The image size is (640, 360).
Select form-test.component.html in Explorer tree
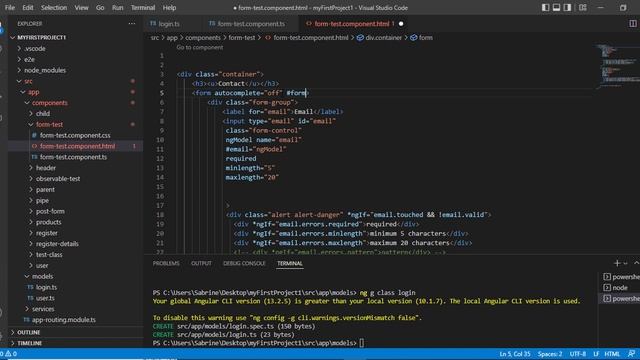coord(77,146)
